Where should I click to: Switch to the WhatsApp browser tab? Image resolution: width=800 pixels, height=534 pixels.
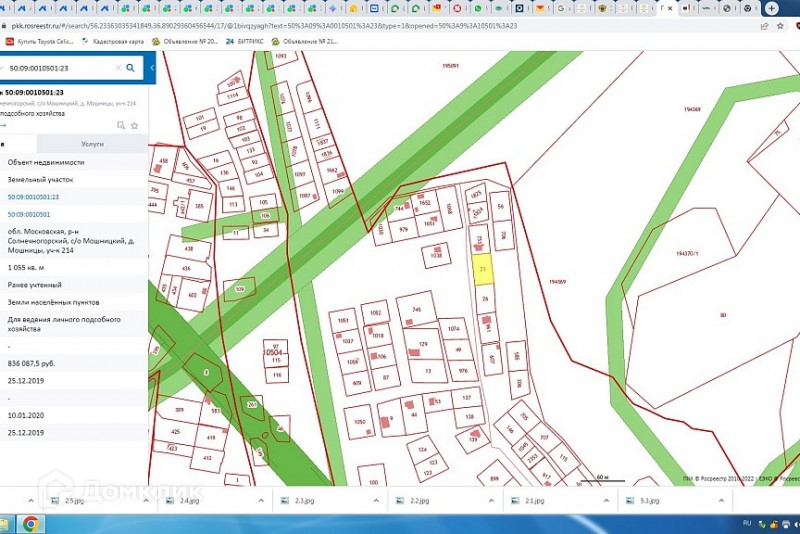click(x=478, y=8)
